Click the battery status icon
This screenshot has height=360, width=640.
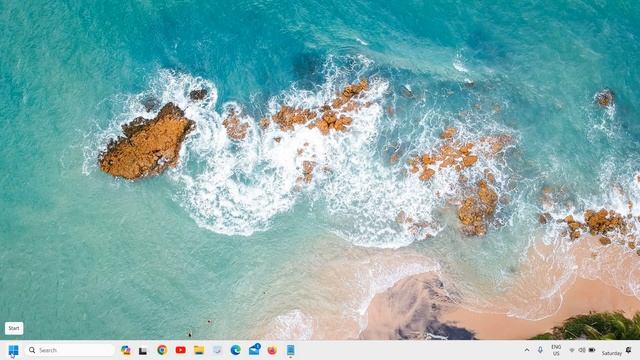coord(592,350)
